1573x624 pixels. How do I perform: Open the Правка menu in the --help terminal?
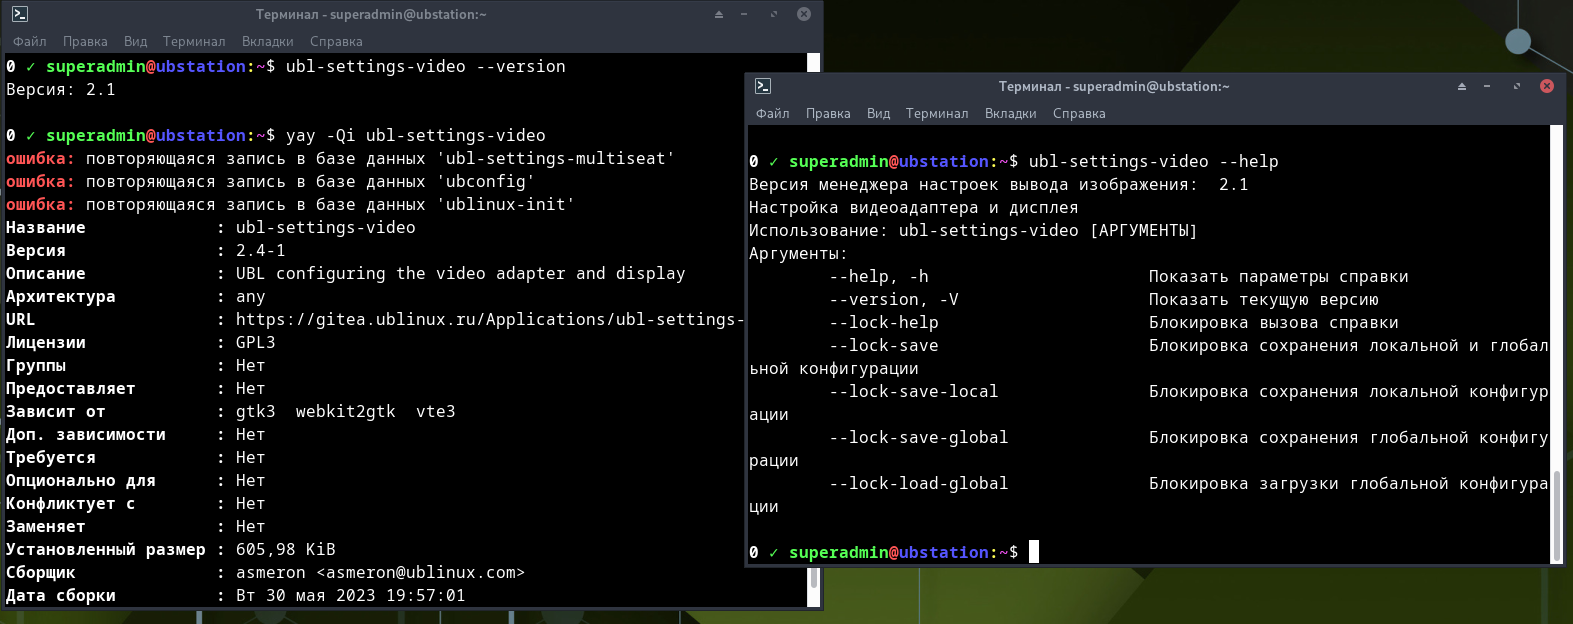click(x=828, y=113)
